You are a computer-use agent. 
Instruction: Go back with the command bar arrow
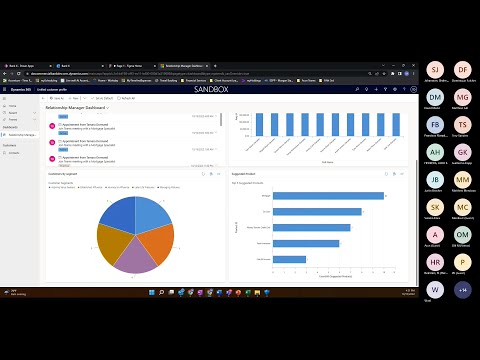pos(43,98)
